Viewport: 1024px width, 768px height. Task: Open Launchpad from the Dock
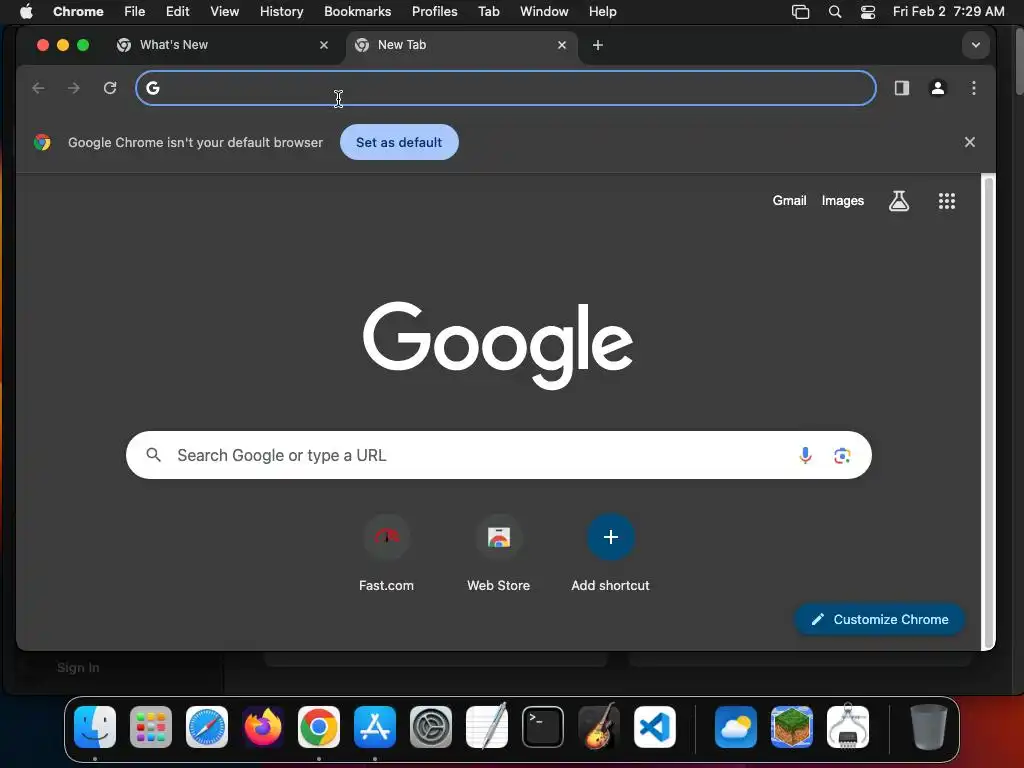tap(151, 727)
